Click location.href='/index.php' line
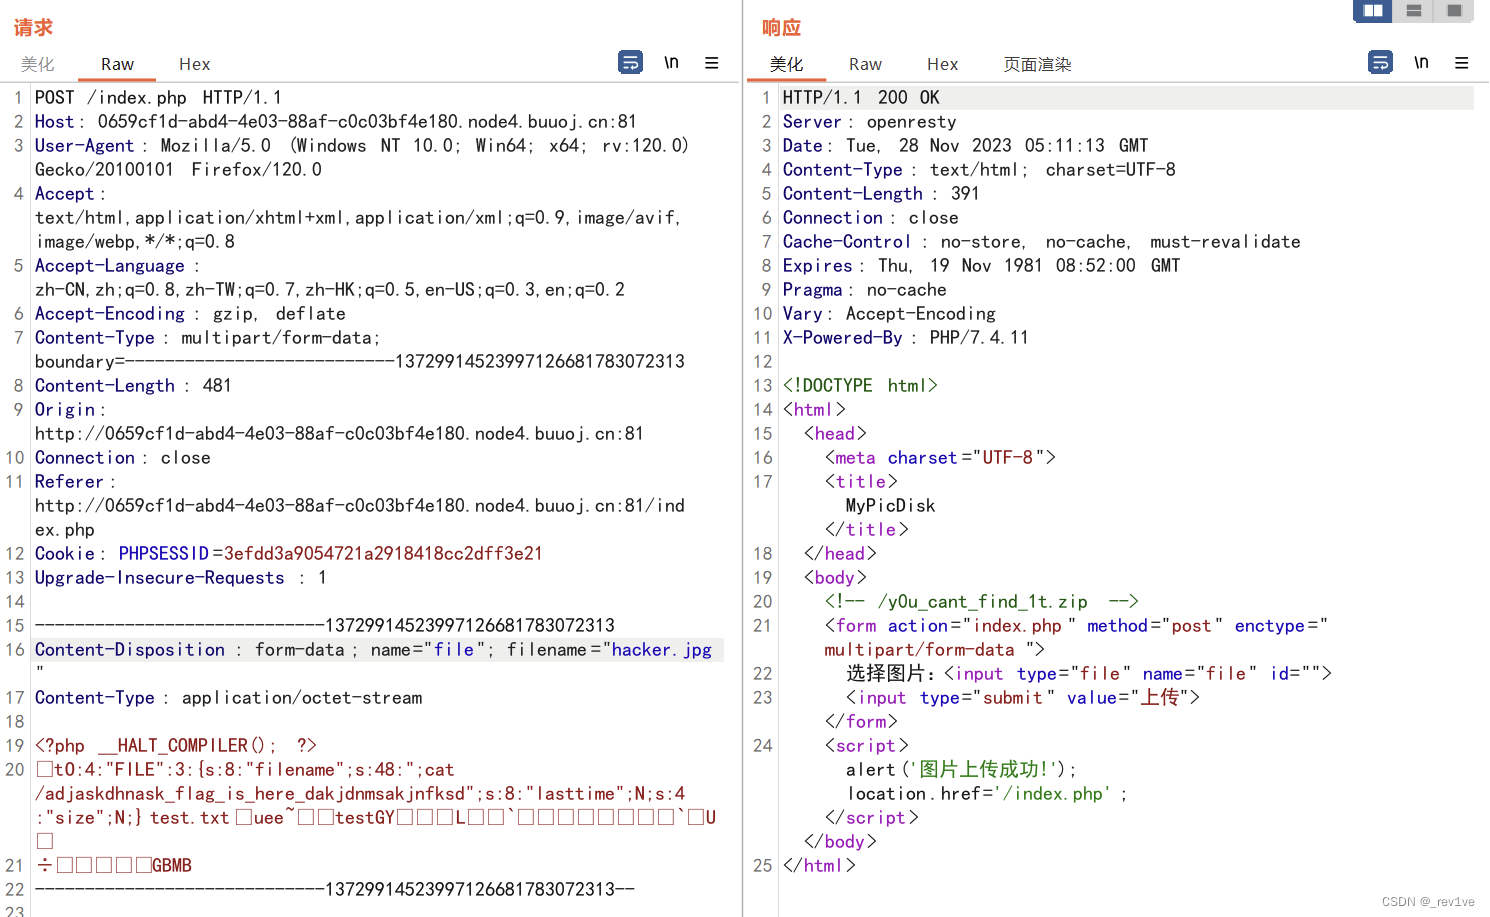1490x917 pixels. point(987,793)
